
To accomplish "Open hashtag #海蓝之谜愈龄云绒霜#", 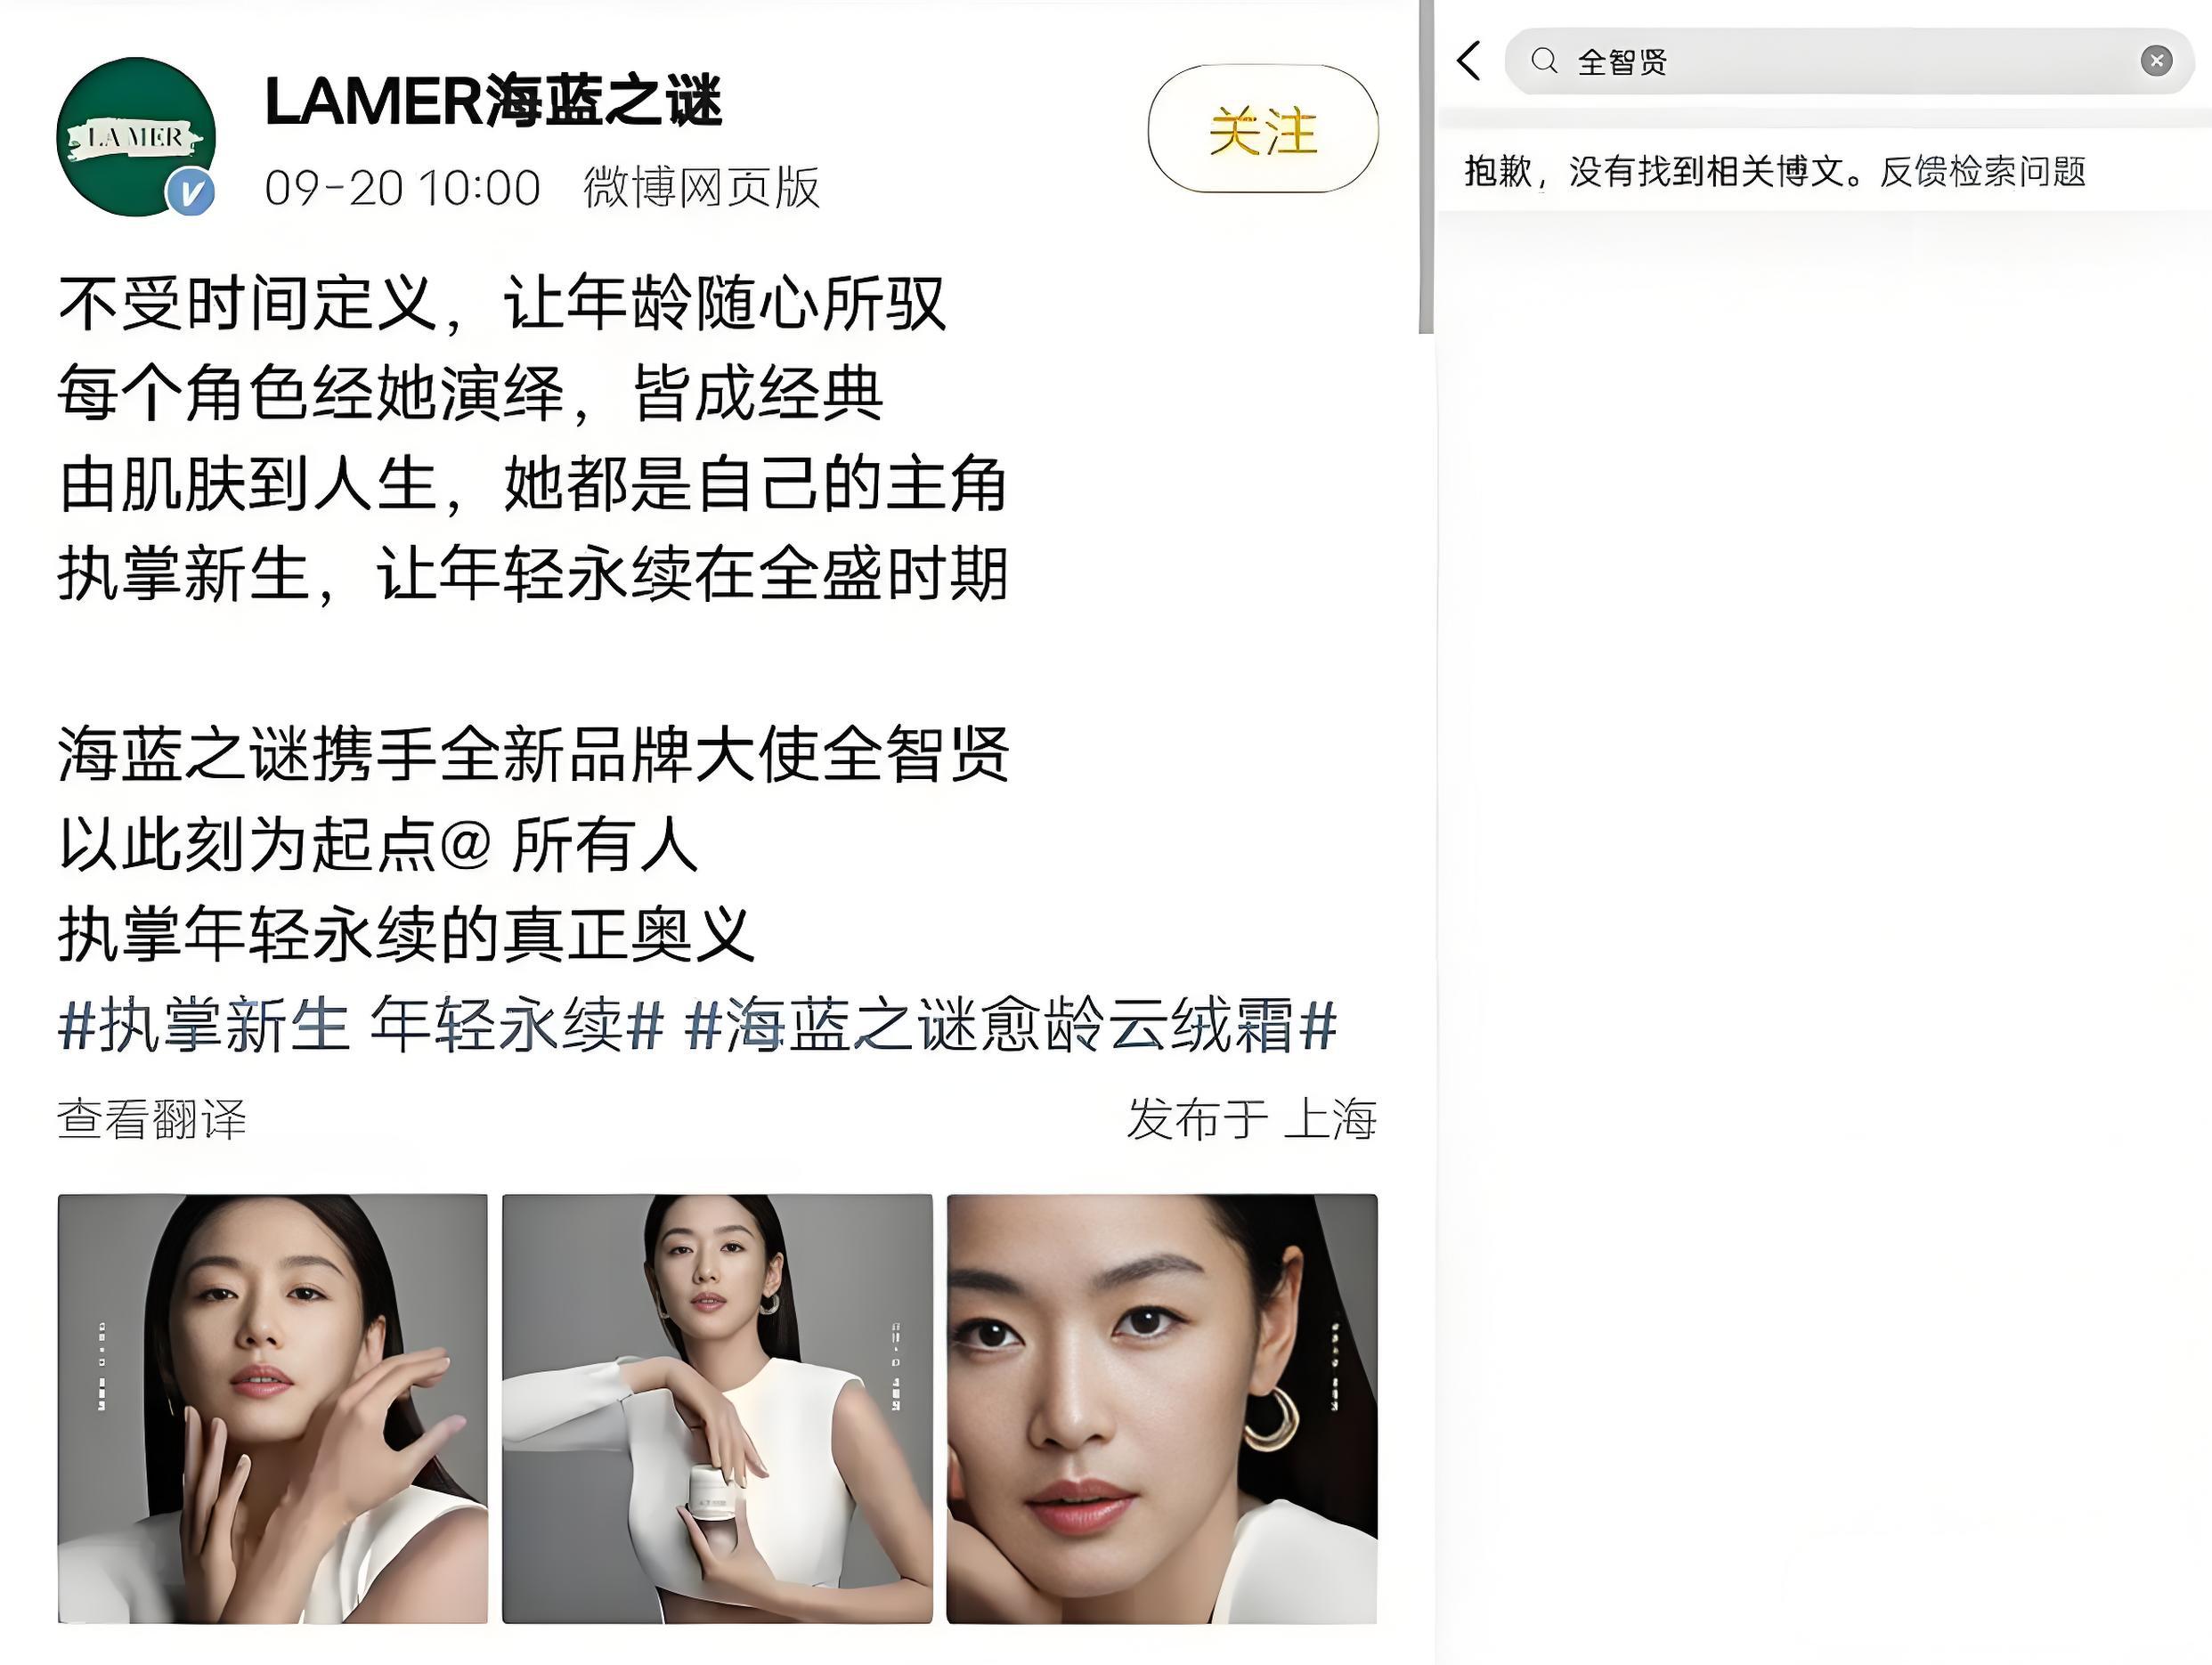I will [1011, 1025].
